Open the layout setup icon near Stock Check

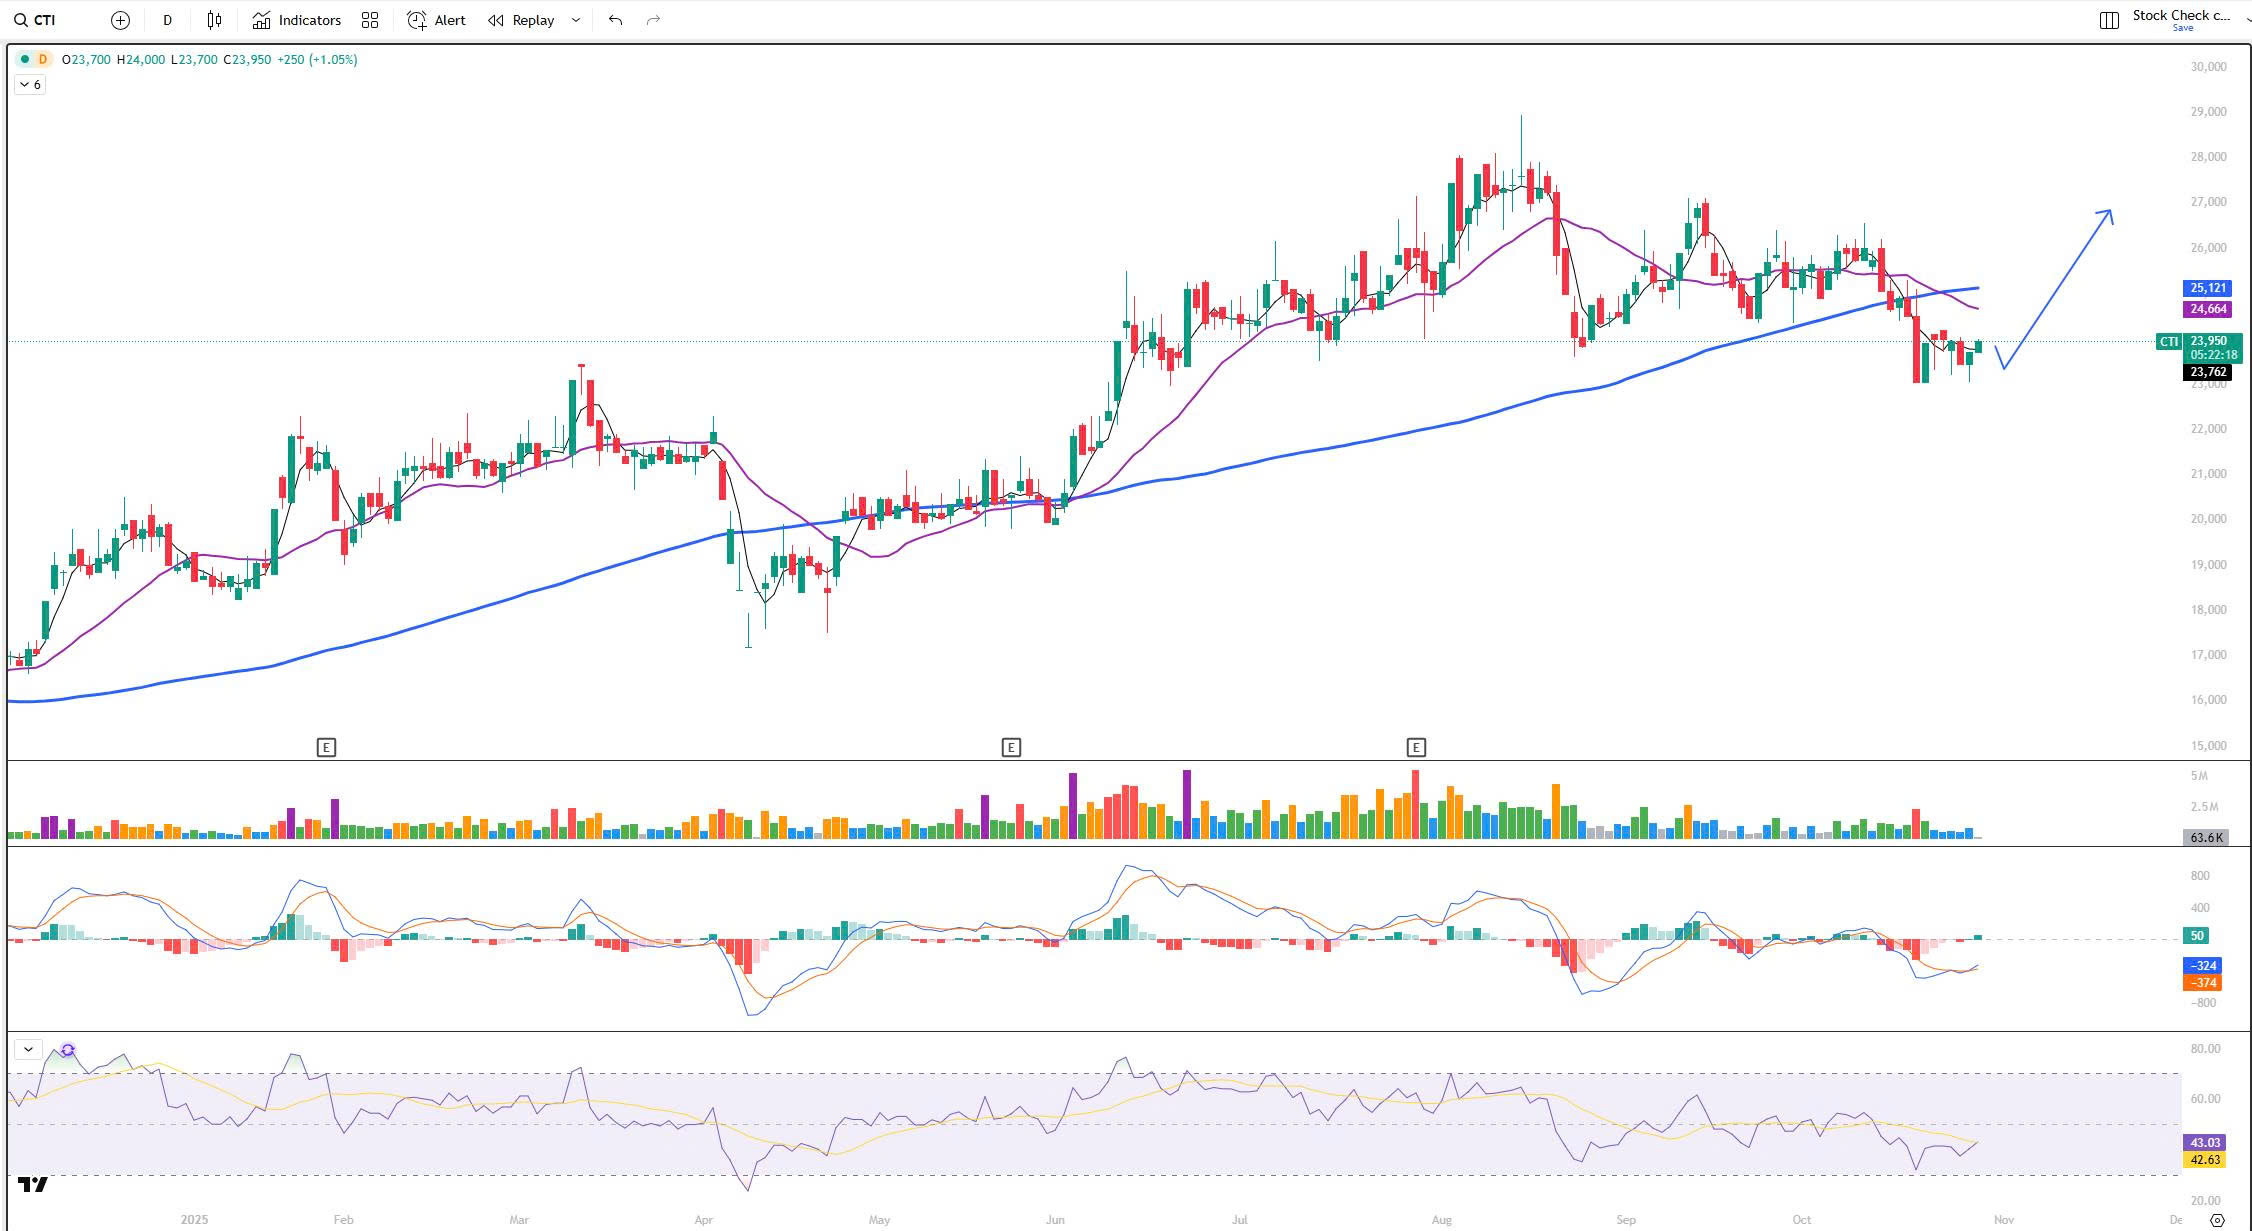(x=2109, y=20)
